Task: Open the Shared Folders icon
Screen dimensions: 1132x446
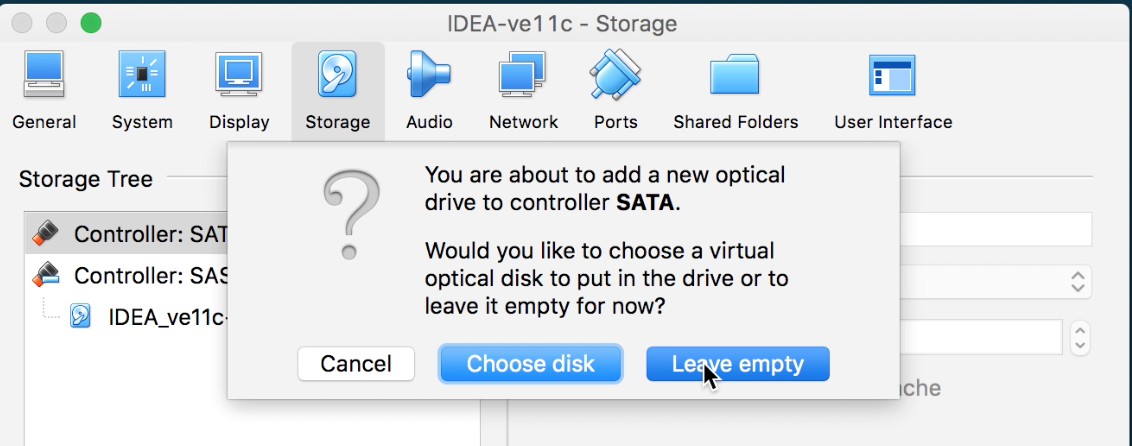Action: (735, 91)
